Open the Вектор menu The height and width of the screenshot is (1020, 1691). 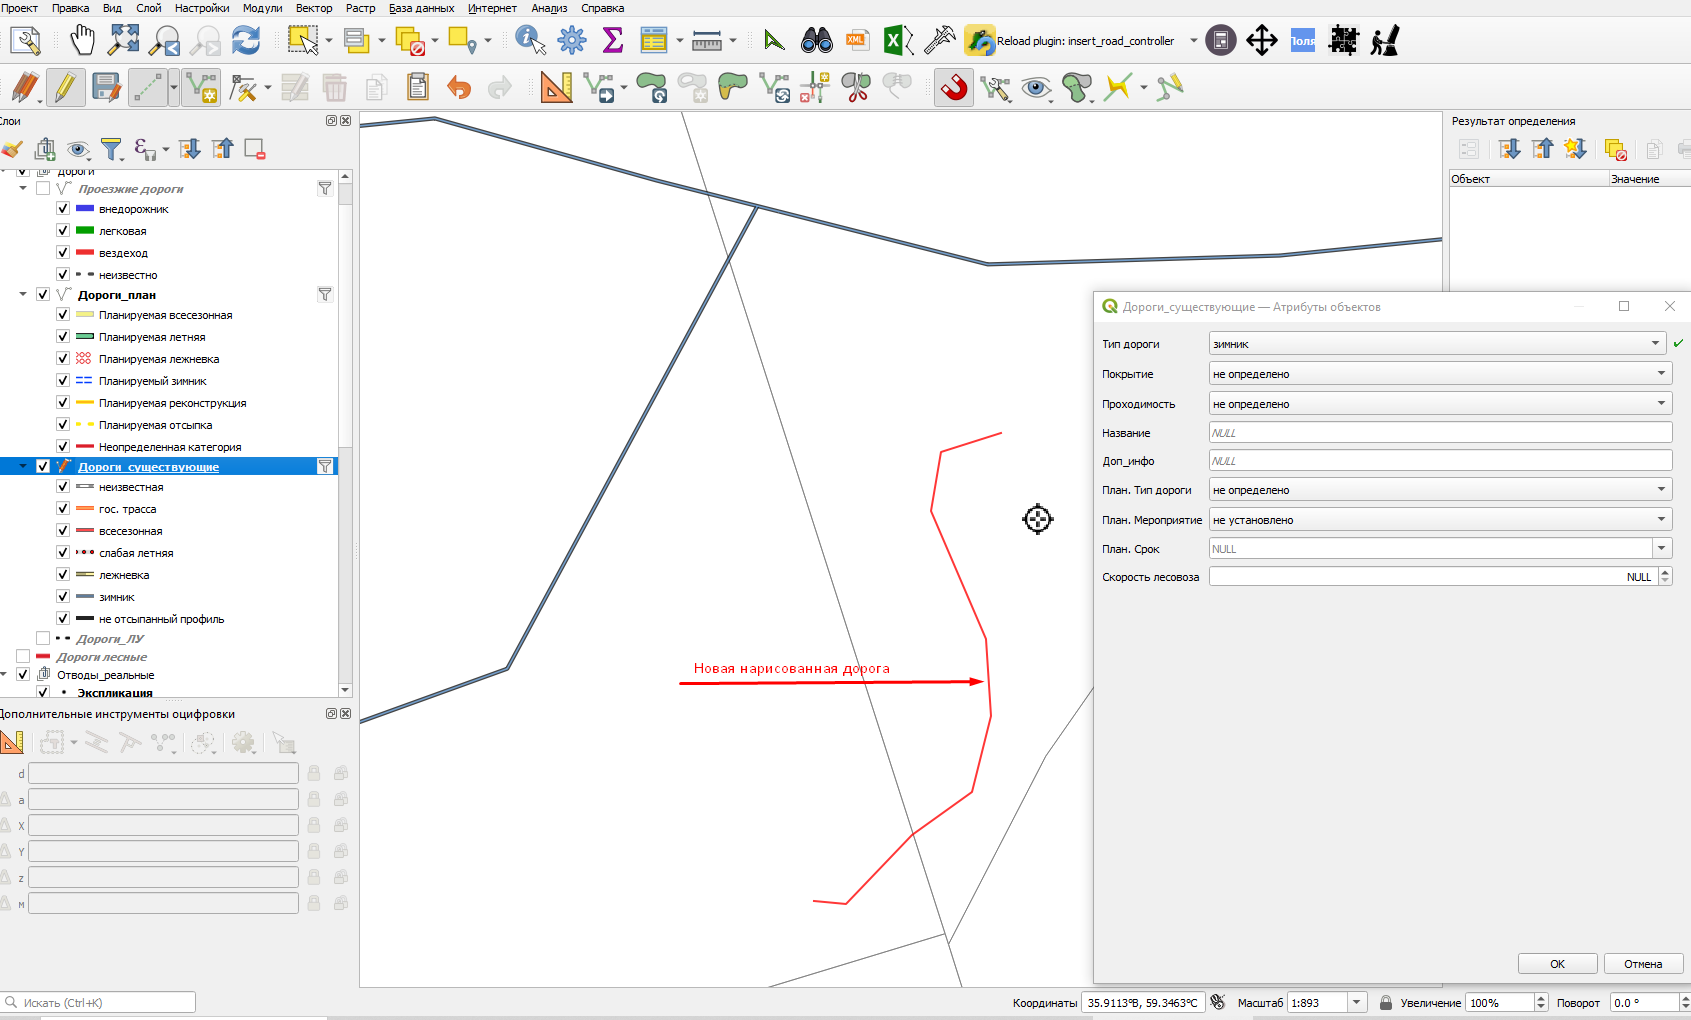[x=314, y=8]
